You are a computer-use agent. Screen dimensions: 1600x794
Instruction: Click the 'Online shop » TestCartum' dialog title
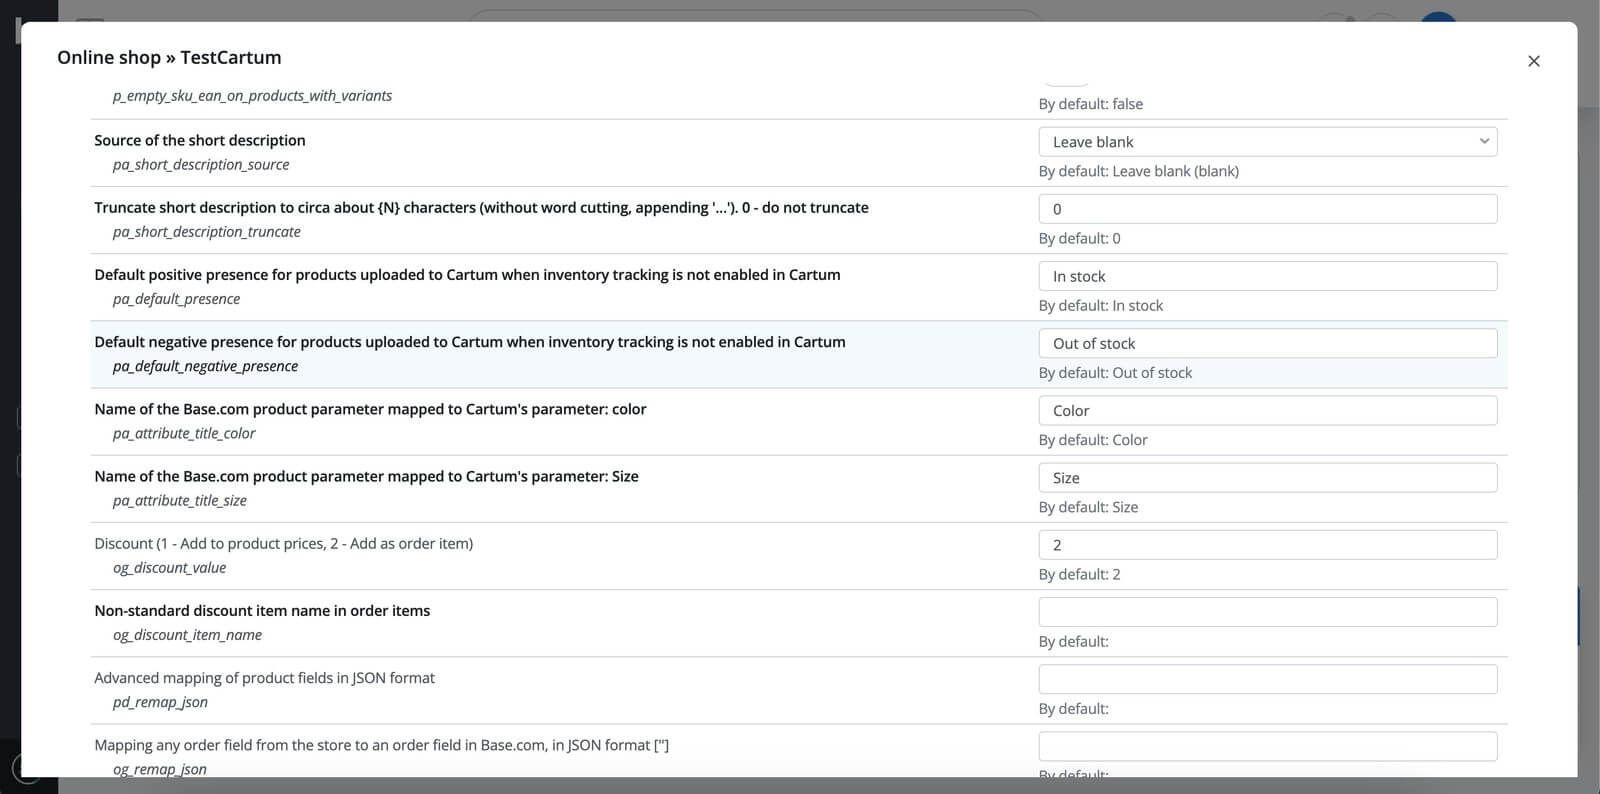point(169,57)
